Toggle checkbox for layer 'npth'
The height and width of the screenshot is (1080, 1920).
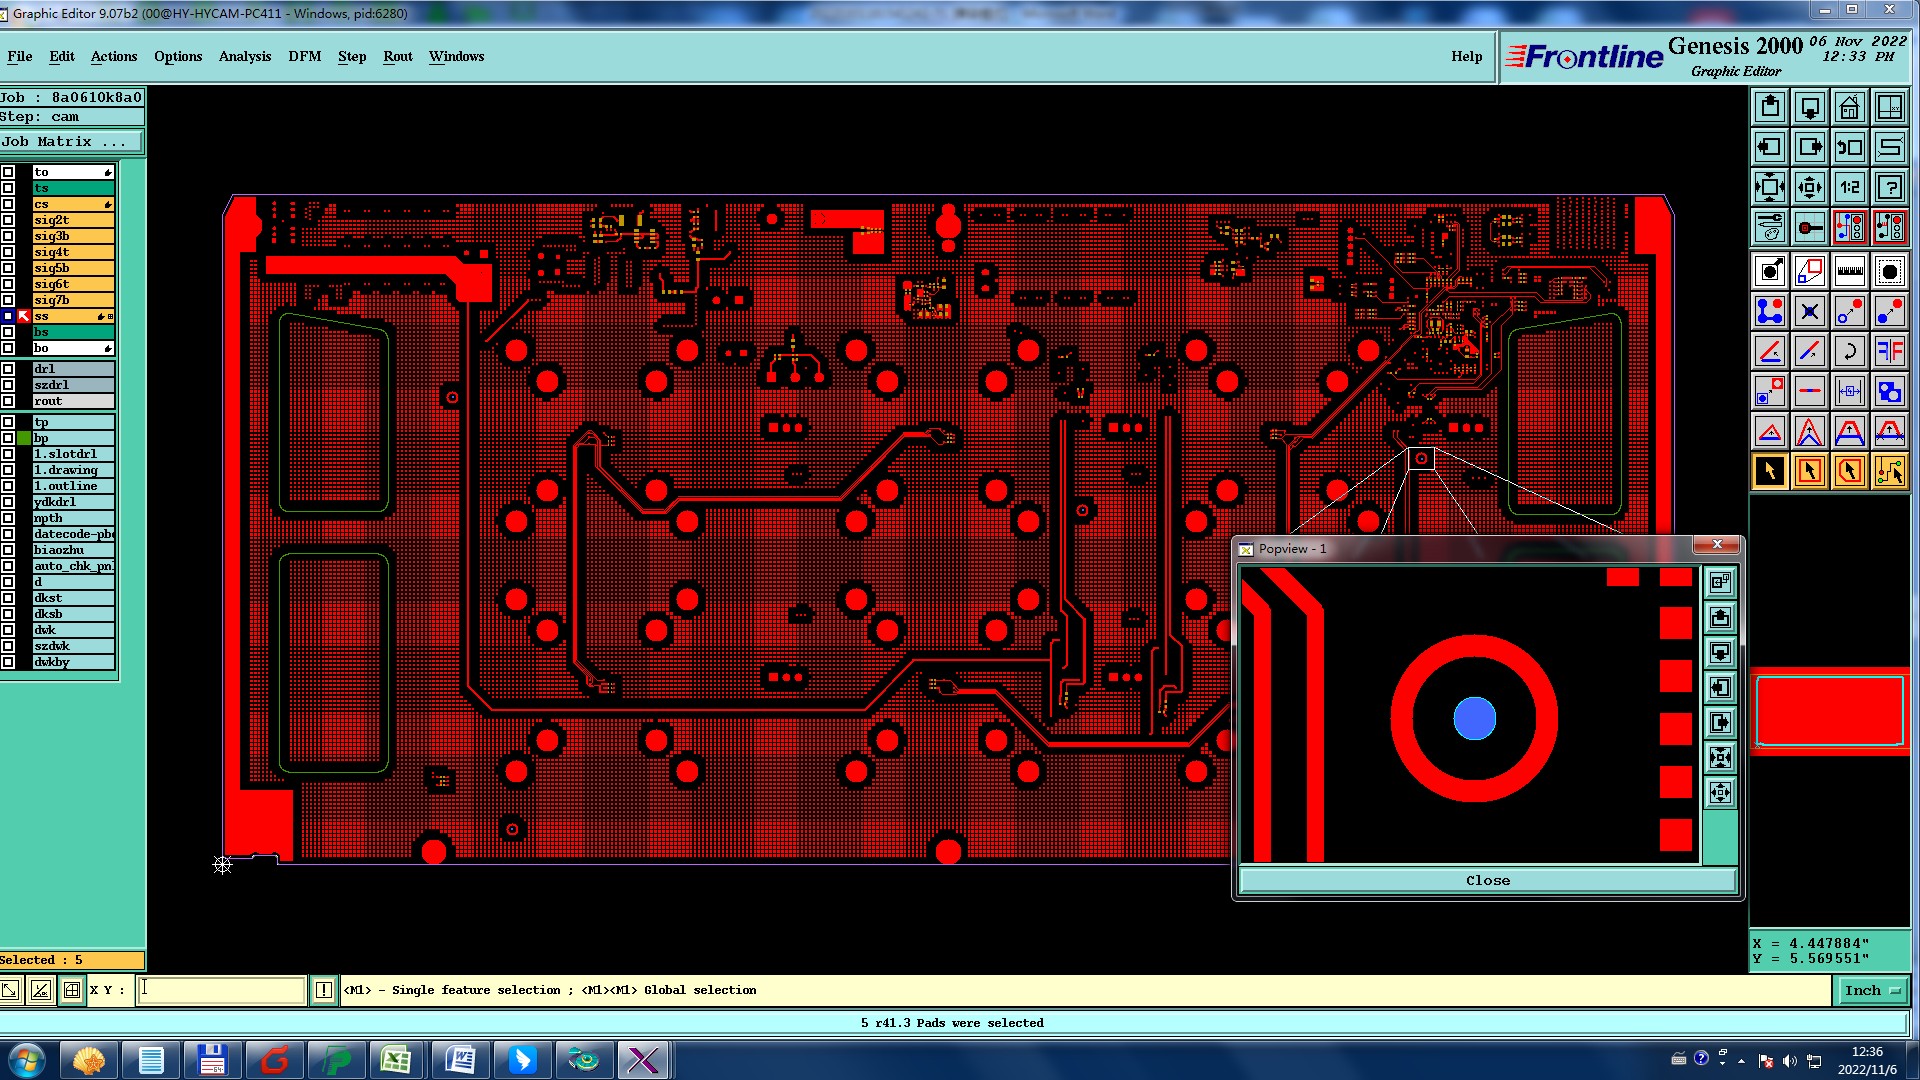tap(8, 518)
